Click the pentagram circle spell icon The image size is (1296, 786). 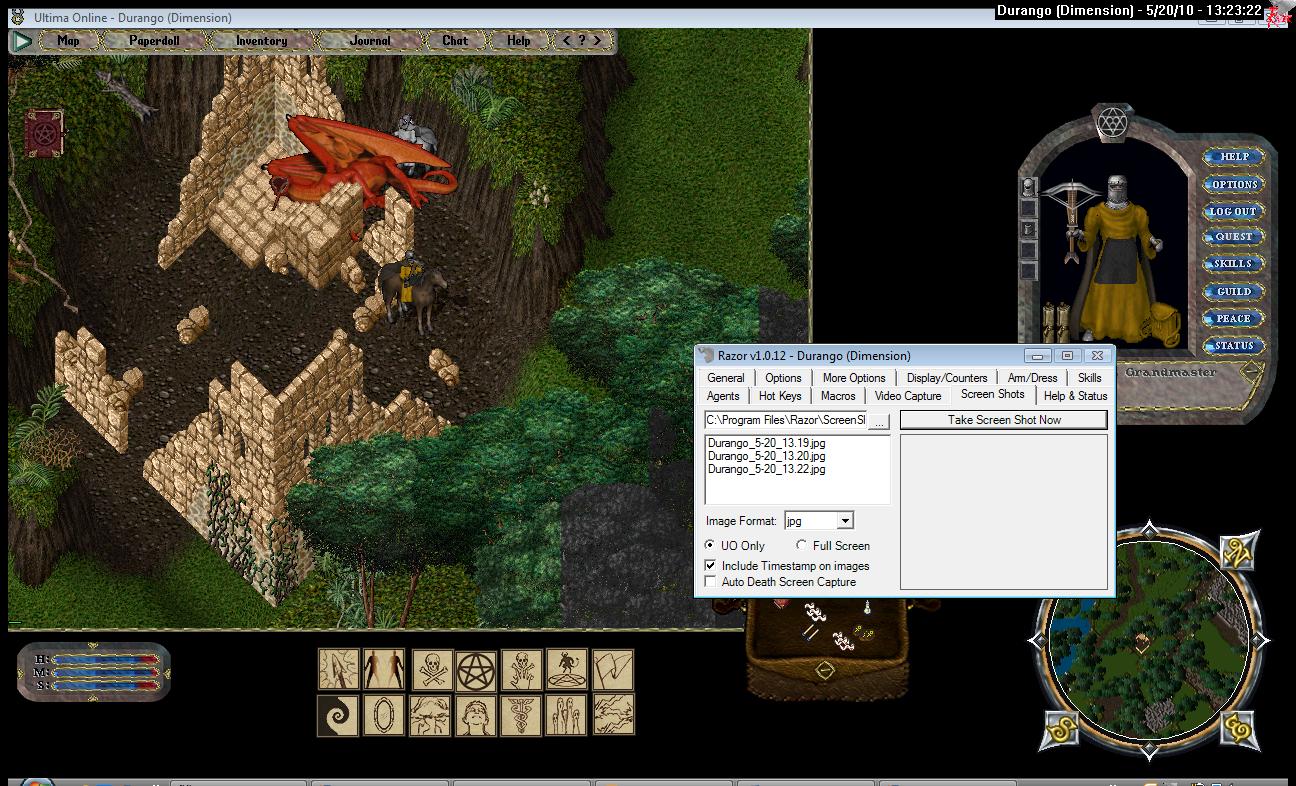coord(477,669)
